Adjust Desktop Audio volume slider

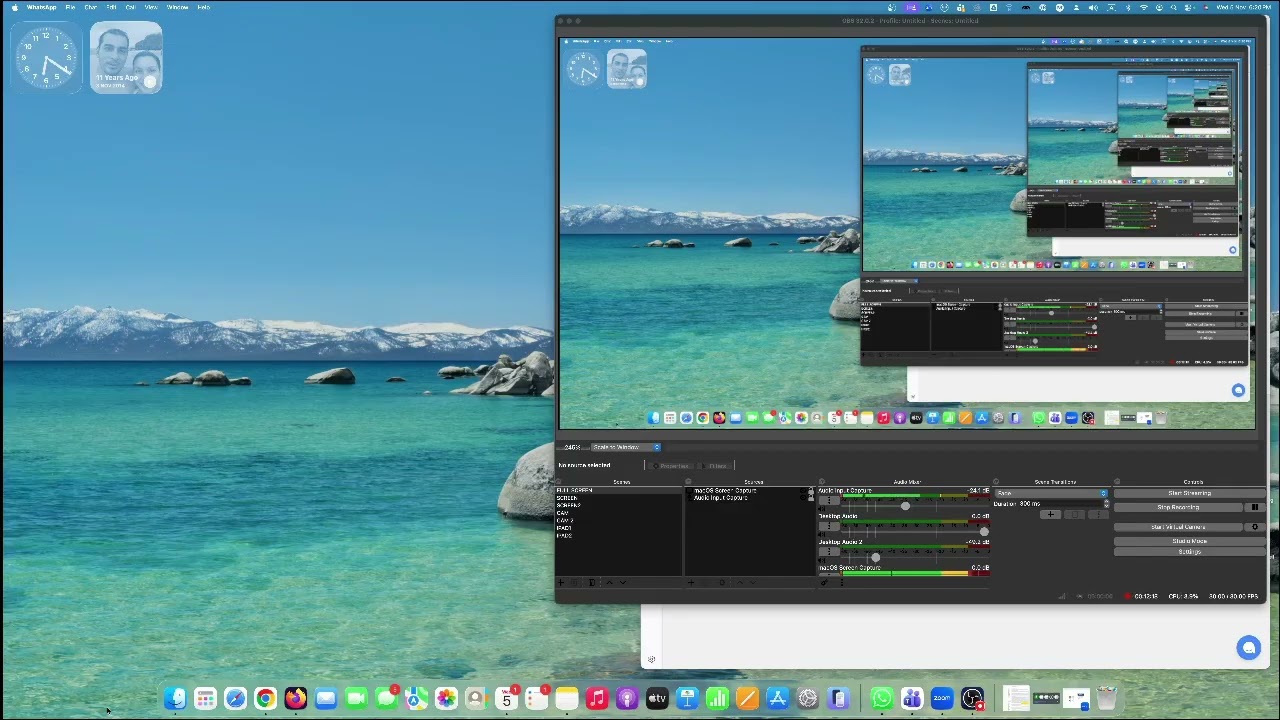coord(984,532)
